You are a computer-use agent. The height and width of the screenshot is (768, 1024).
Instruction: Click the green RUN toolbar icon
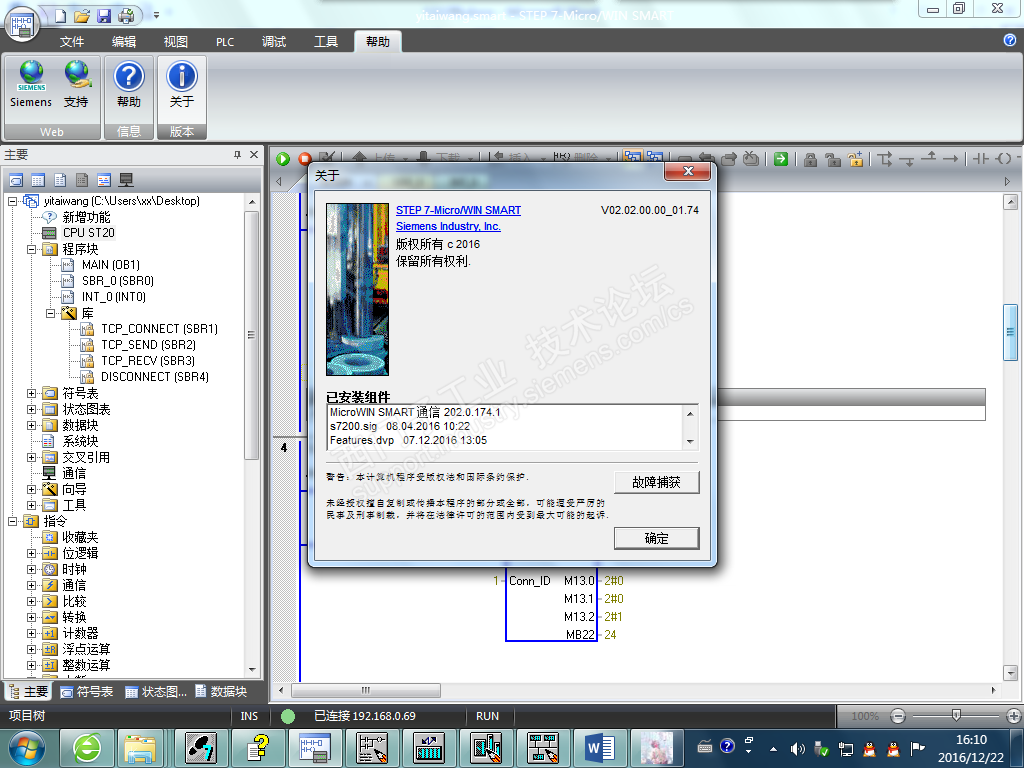pos(283,159)
